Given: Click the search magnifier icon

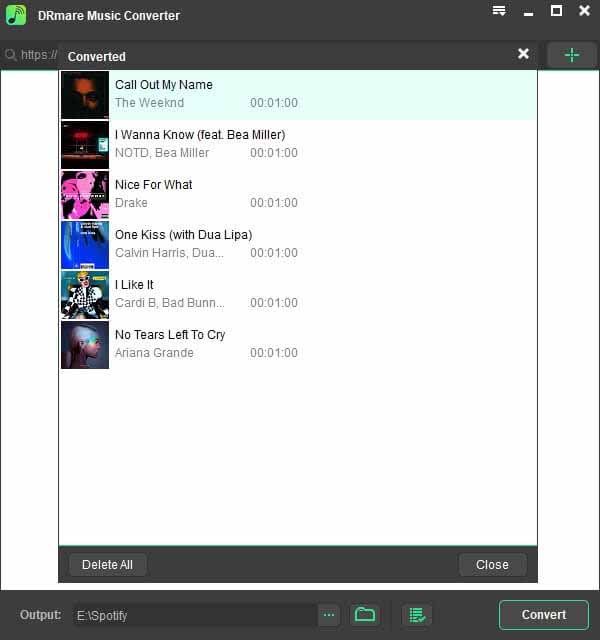Looking at the screenshot, I should pyautogui.click(x=11, y=55).
